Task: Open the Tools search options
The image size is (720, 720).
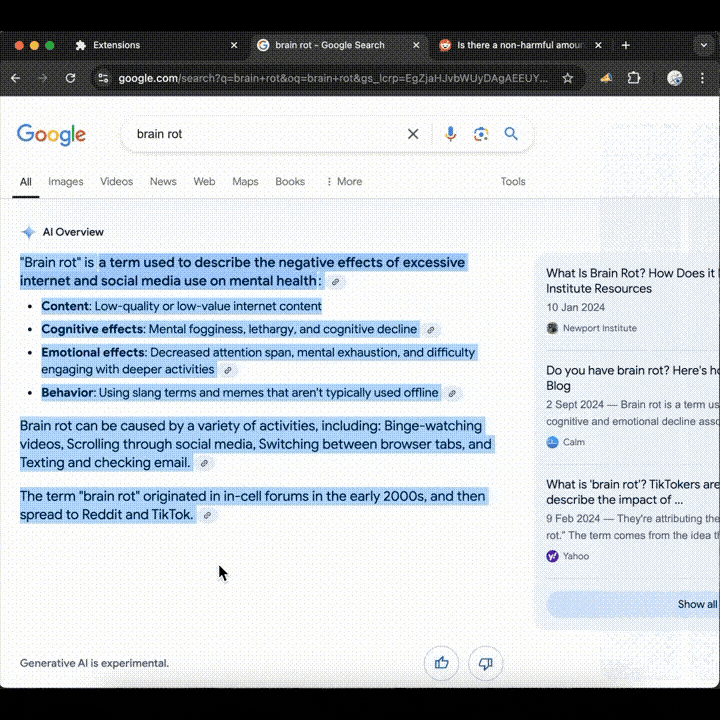Action: pos(513,182)
